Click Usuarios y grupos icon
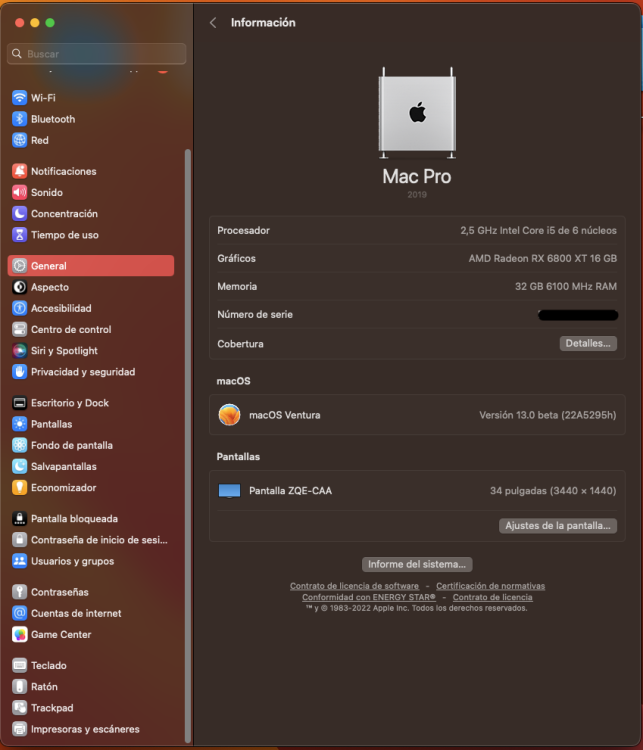This screenshot has height=750, width=643. (20, 561)
